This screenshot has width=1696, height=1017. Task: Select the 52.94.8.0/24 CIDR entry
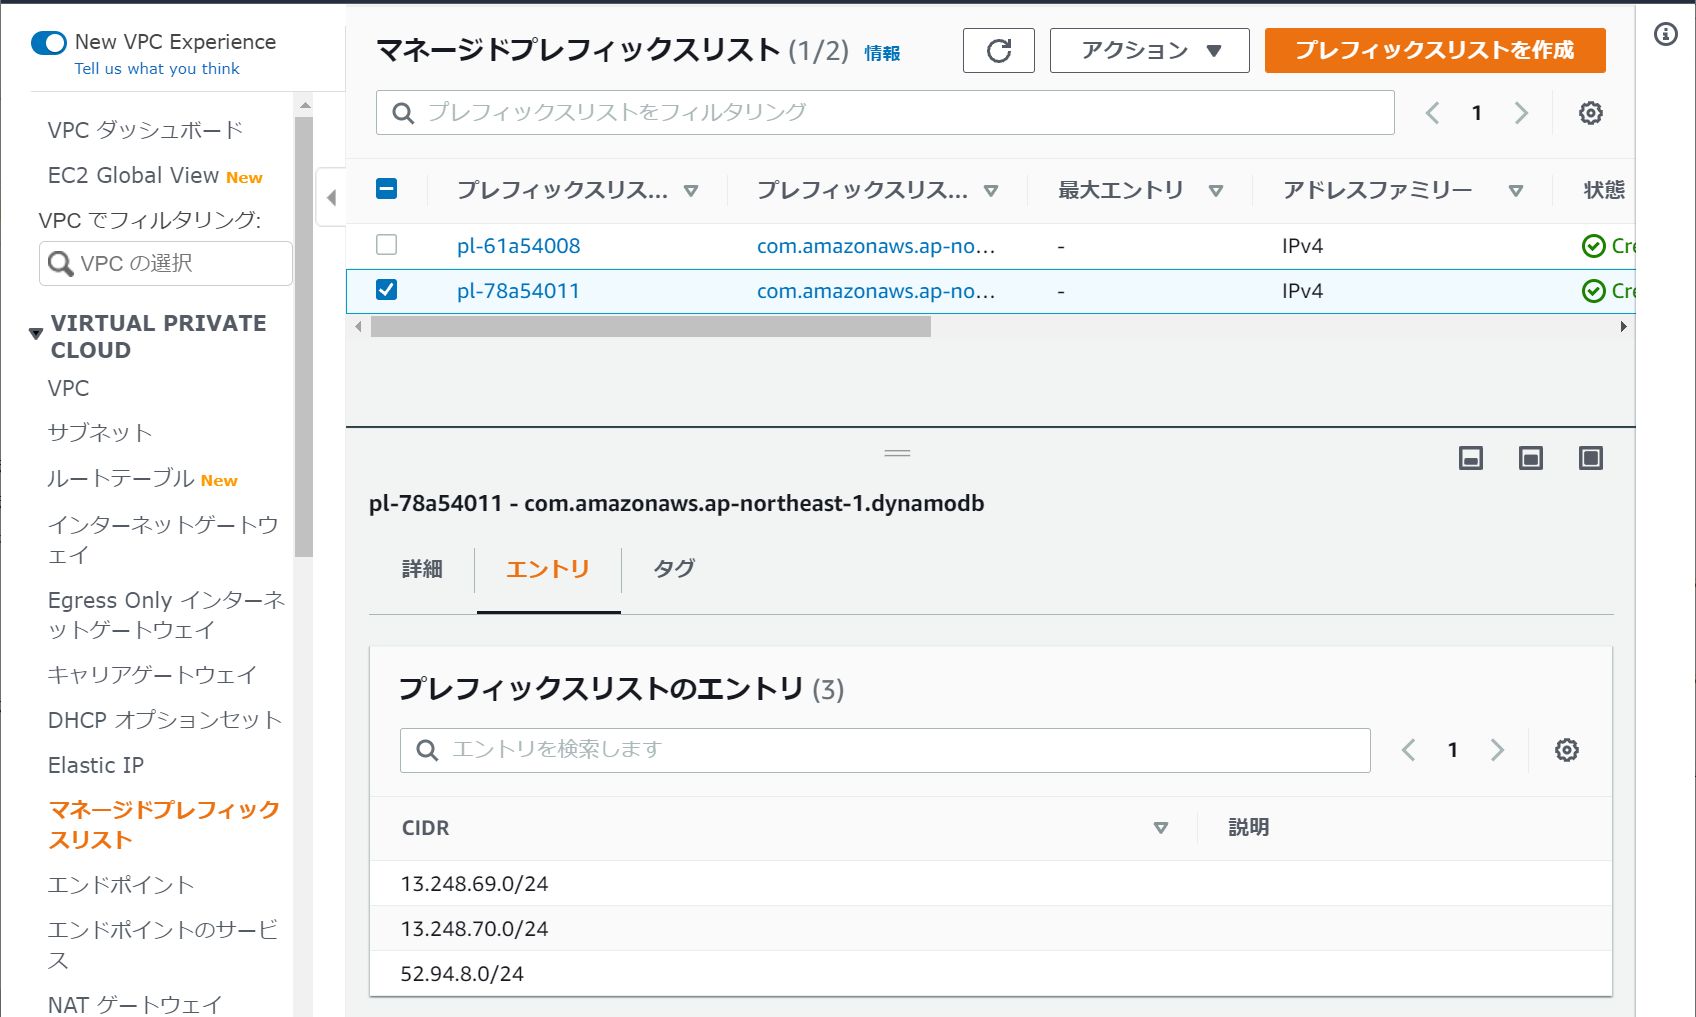click(x=462, y=974)
